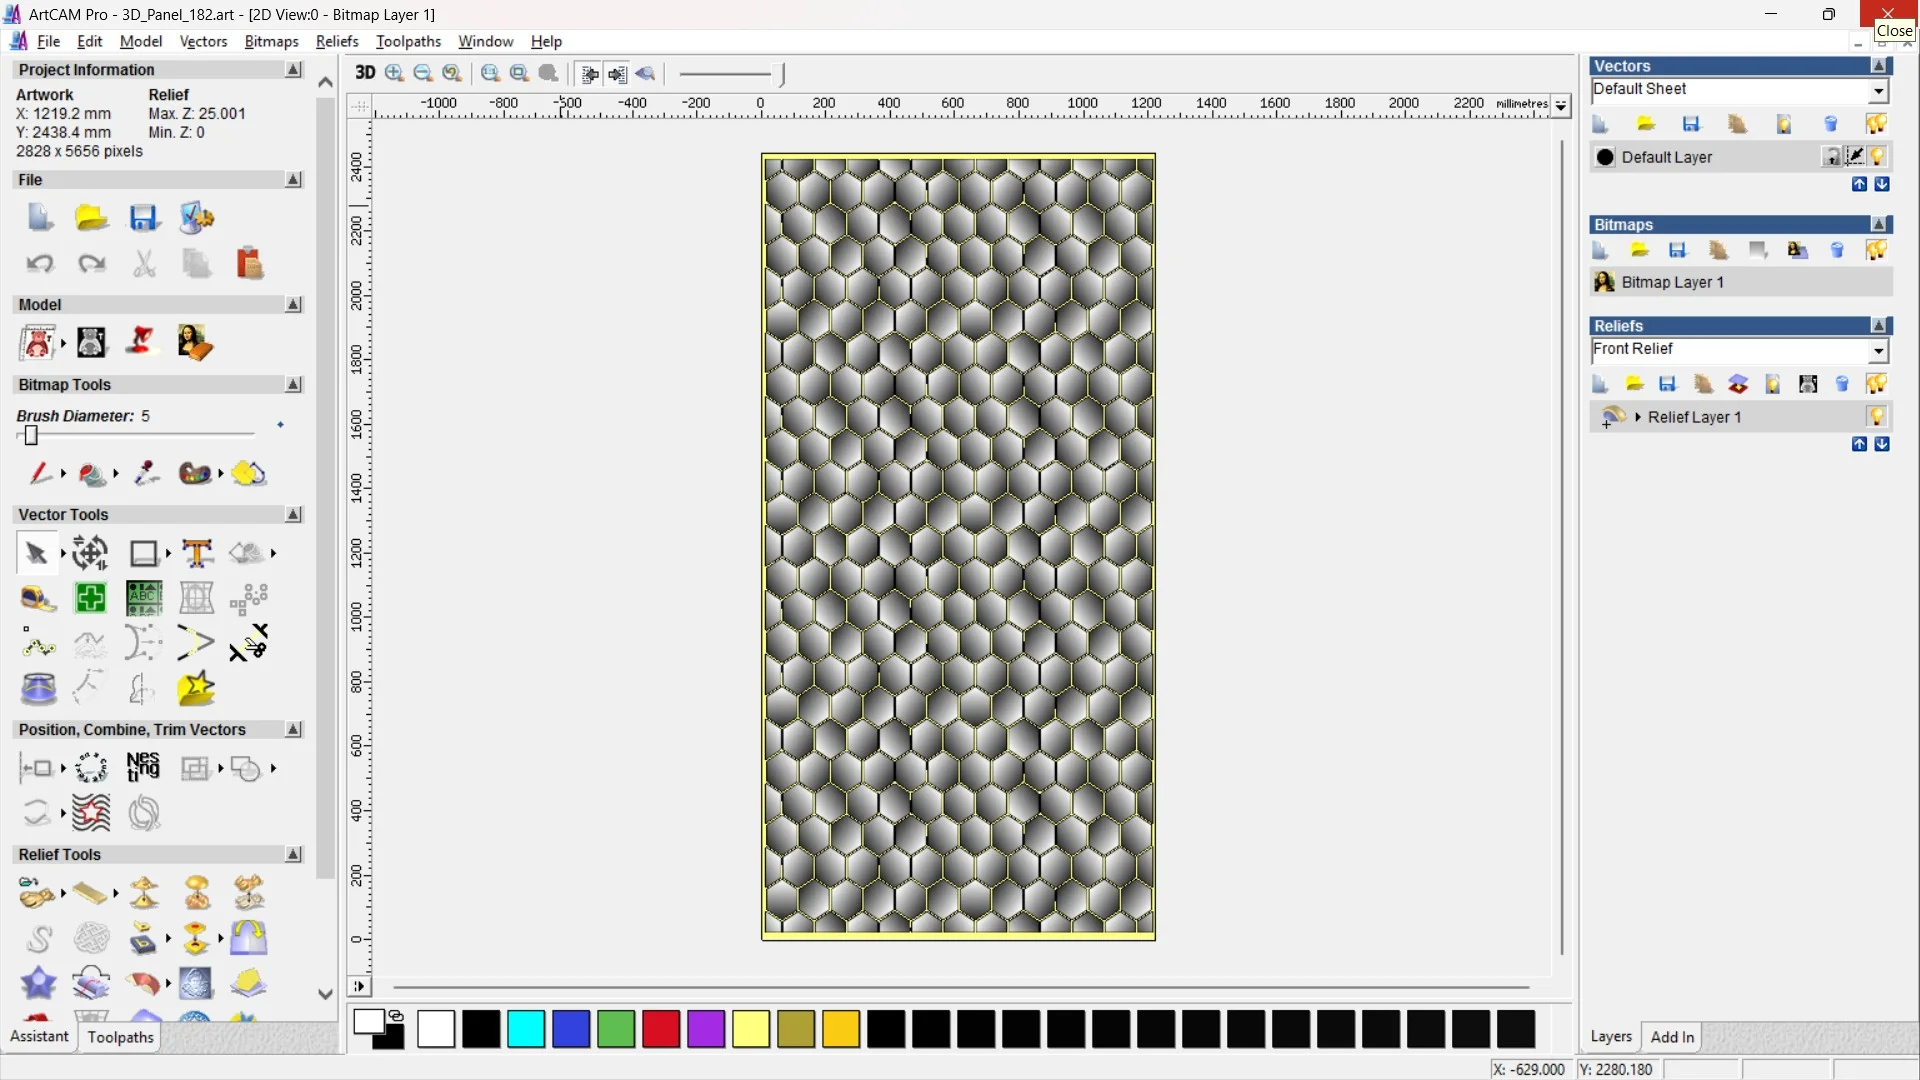
Task: Open the Default Sheet dropdown
Action: (1878, 90)
